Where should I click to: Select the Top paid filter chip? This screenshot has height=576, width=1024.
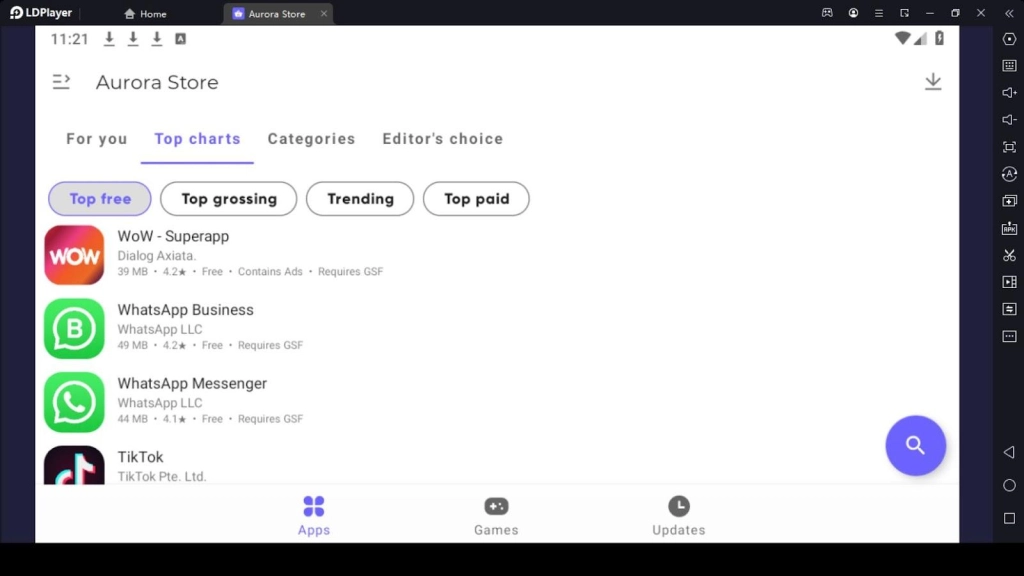click(x=476, y=199)
